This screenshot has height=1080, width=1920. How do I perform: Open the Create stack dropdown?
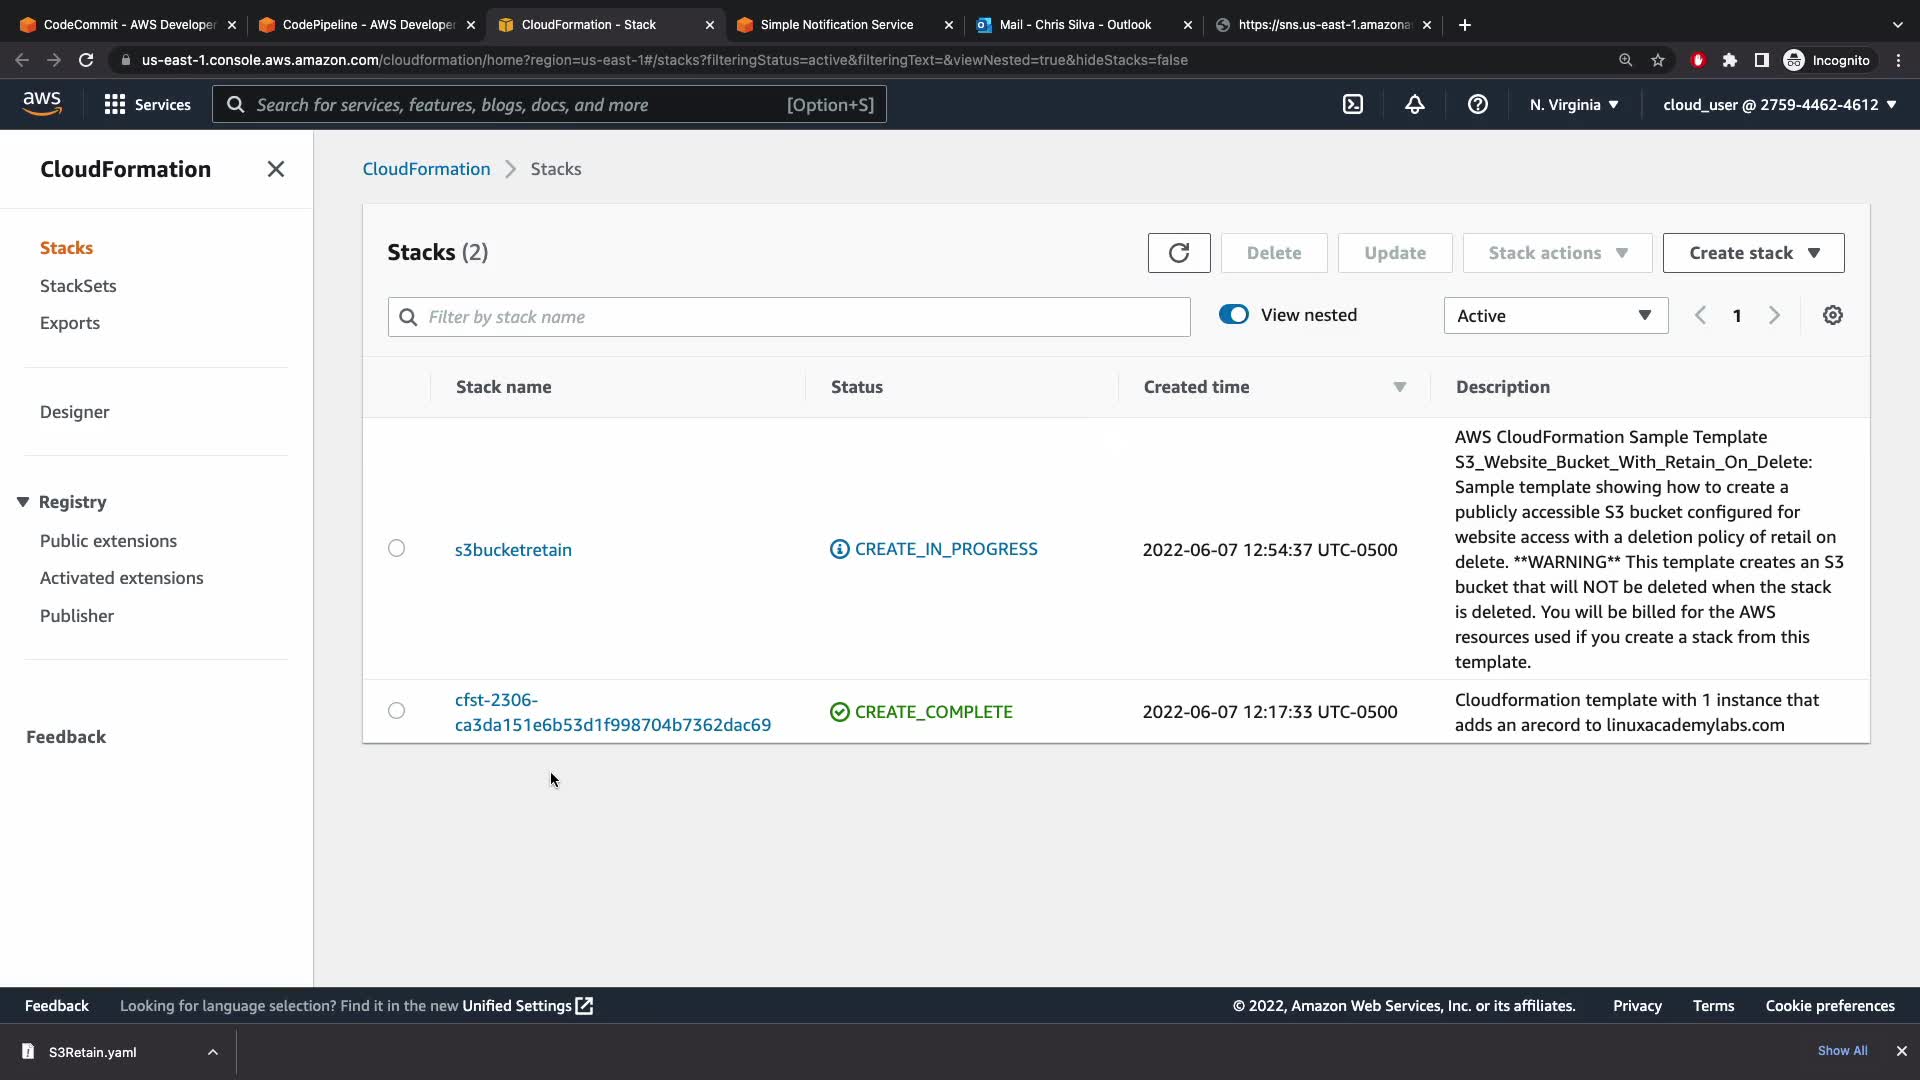click(1753, 253)
